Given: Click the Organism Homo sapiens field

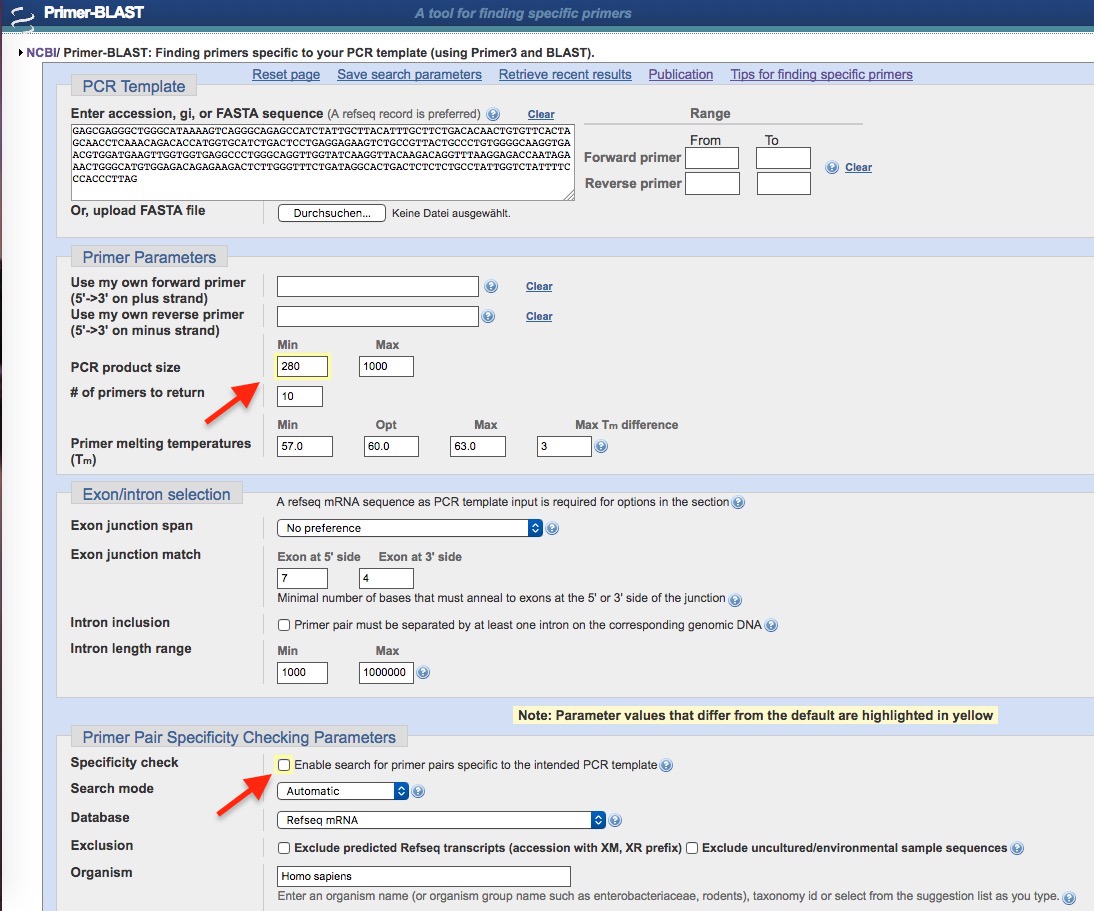Looking at the screenshot, I should [424, 876].
